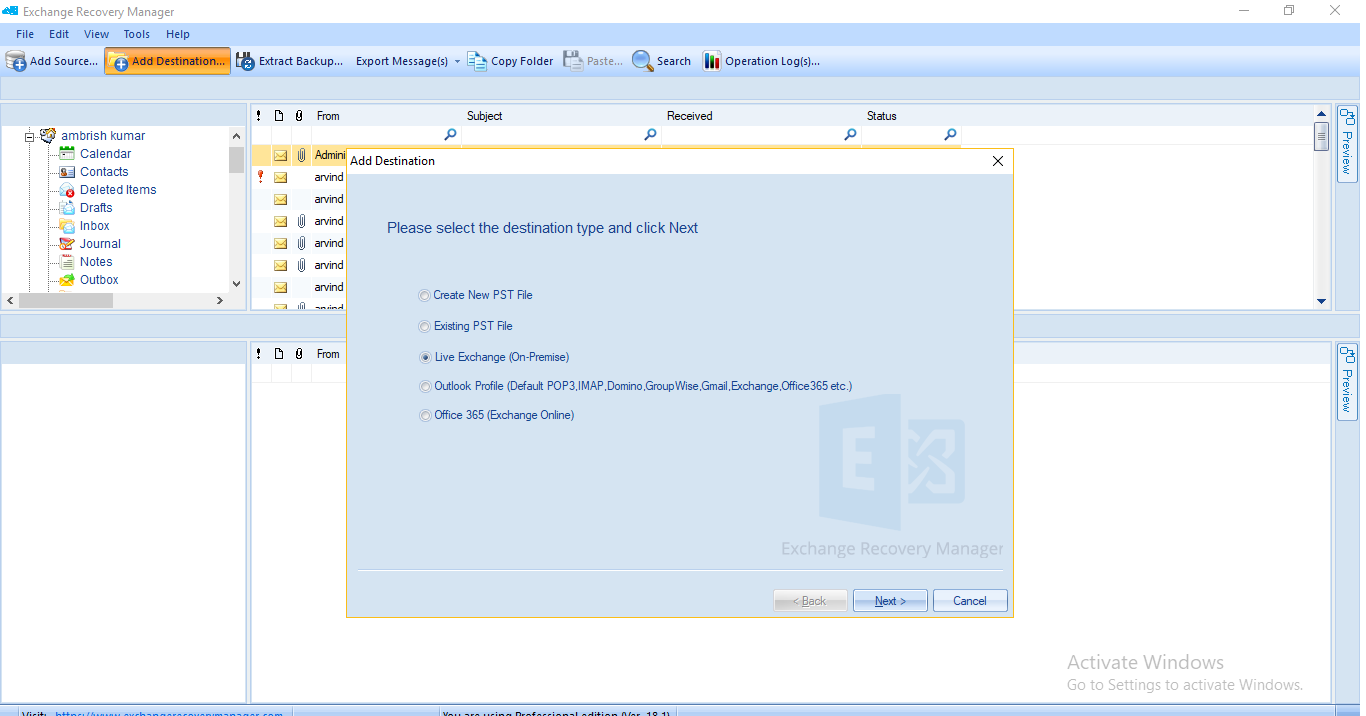The image size is (1366, 716).
Task: Click the ambrish kumar mailbox icon
Action: [x=48, y=136]
